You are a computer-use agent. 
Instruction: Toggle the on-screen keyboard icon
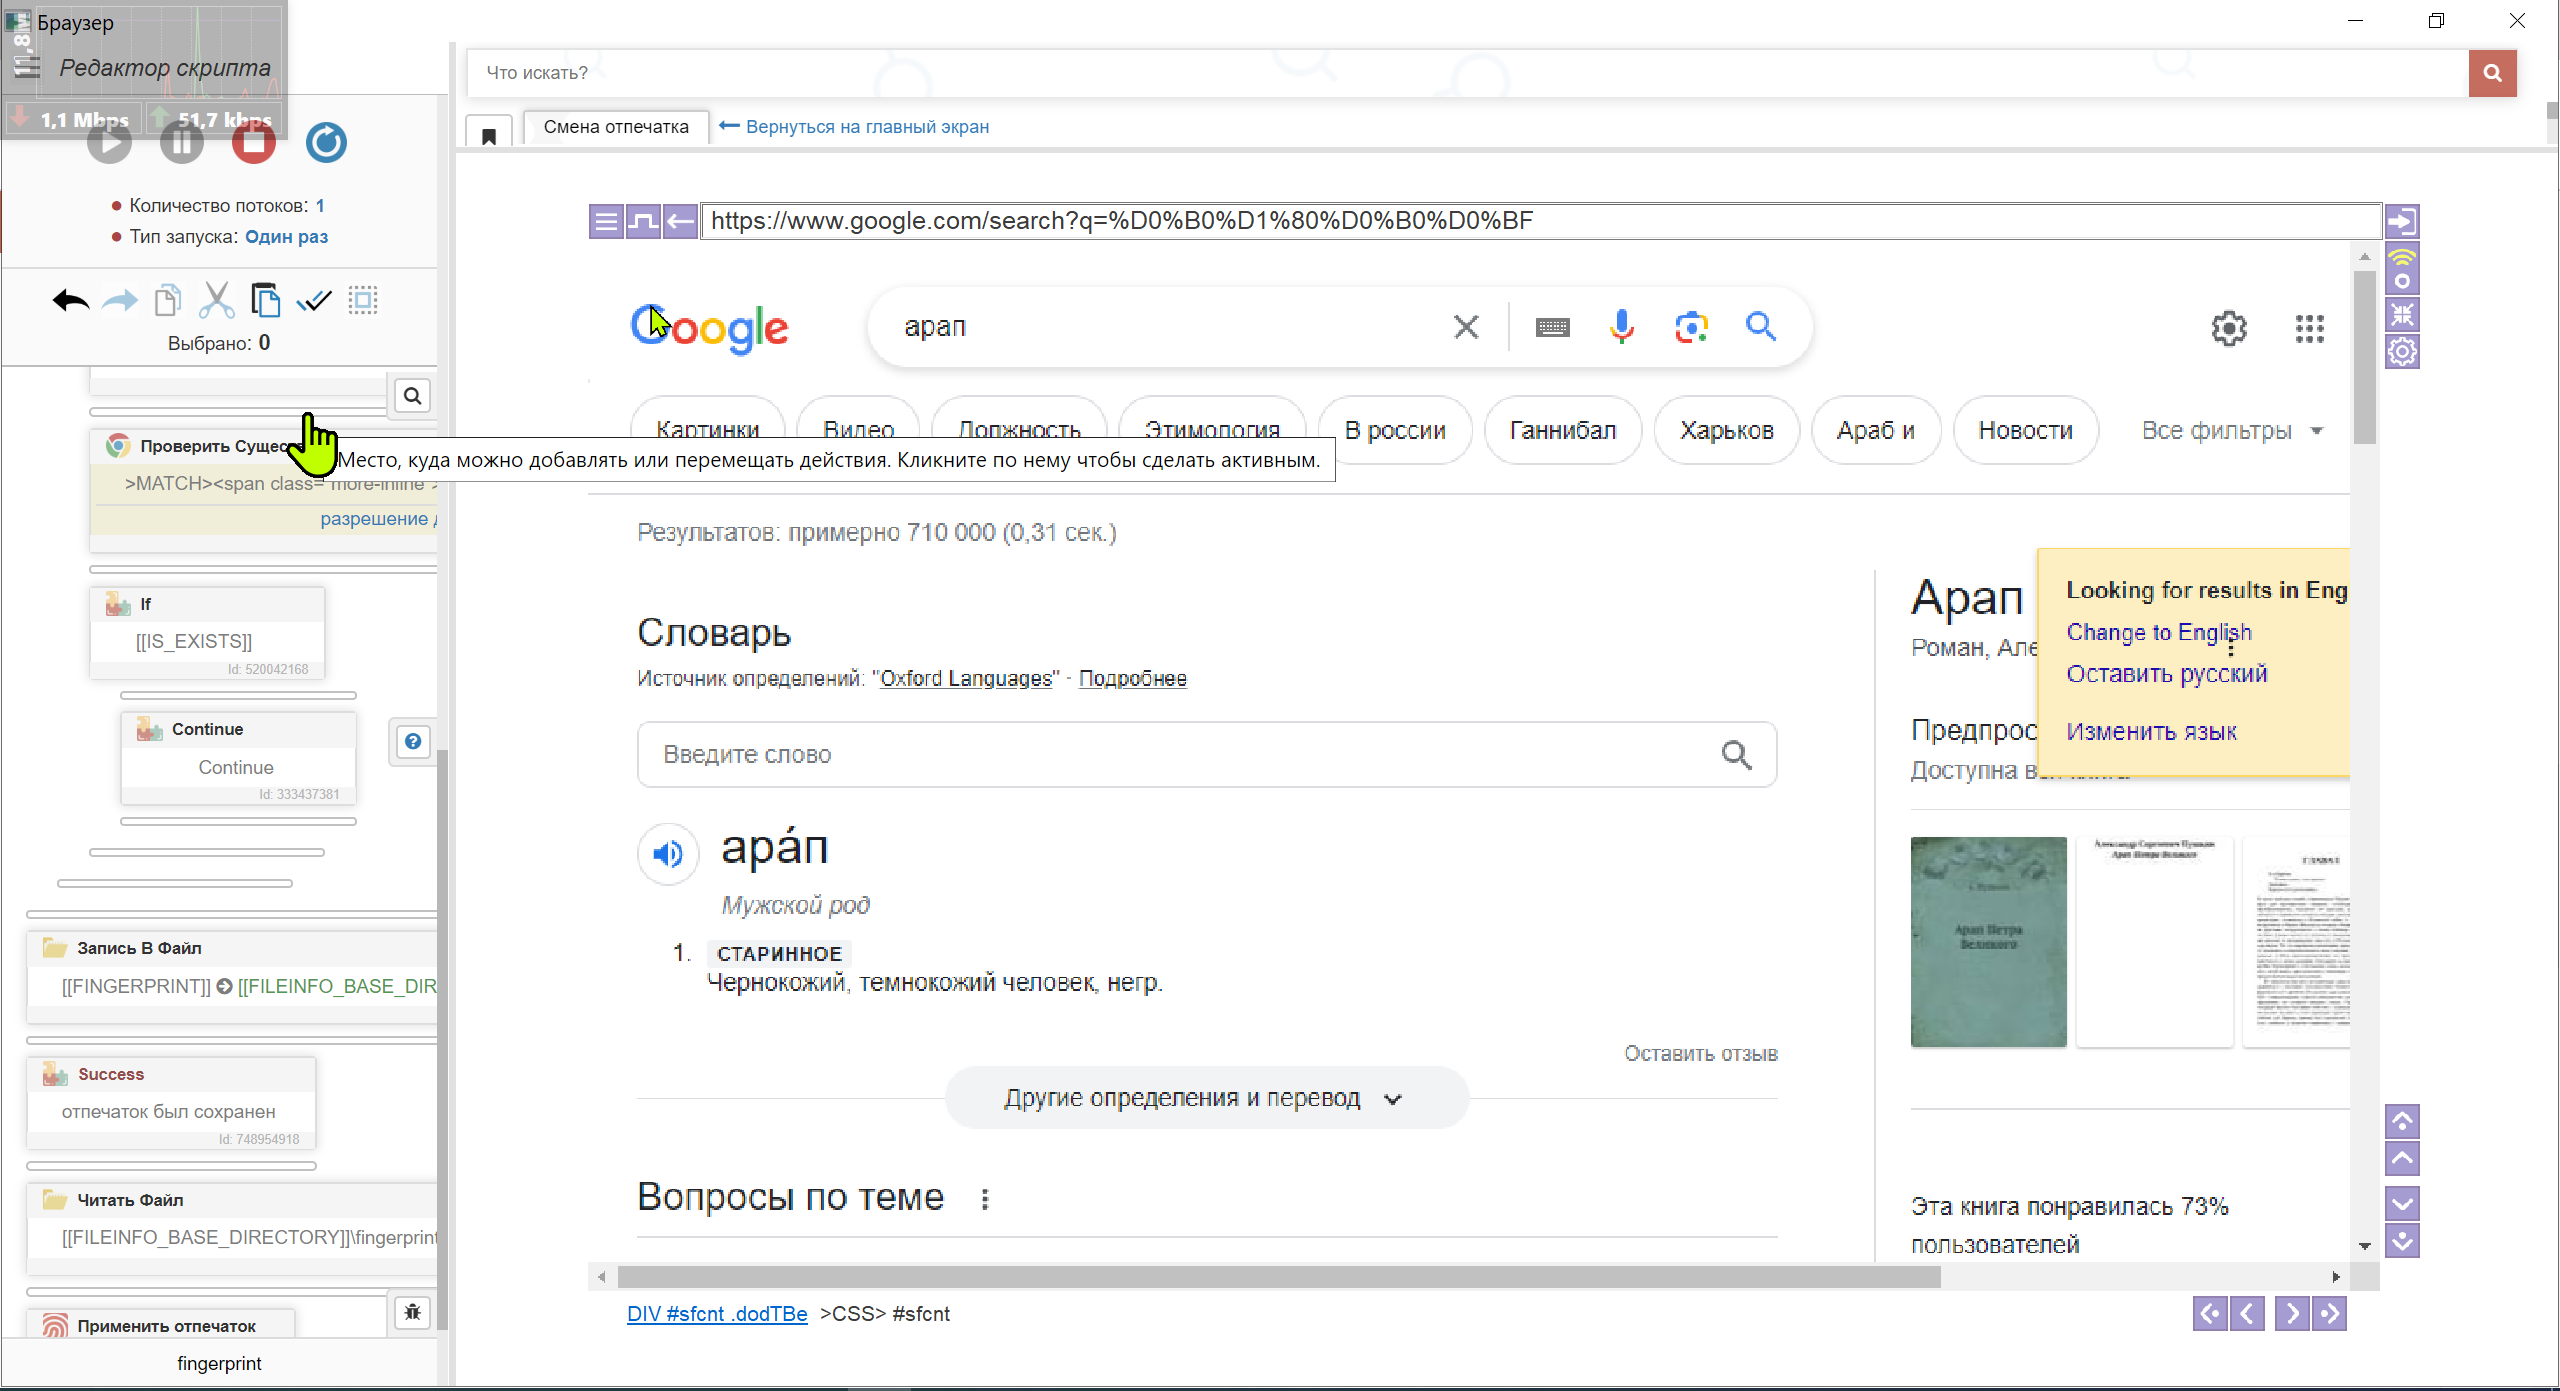point(1552,327)
